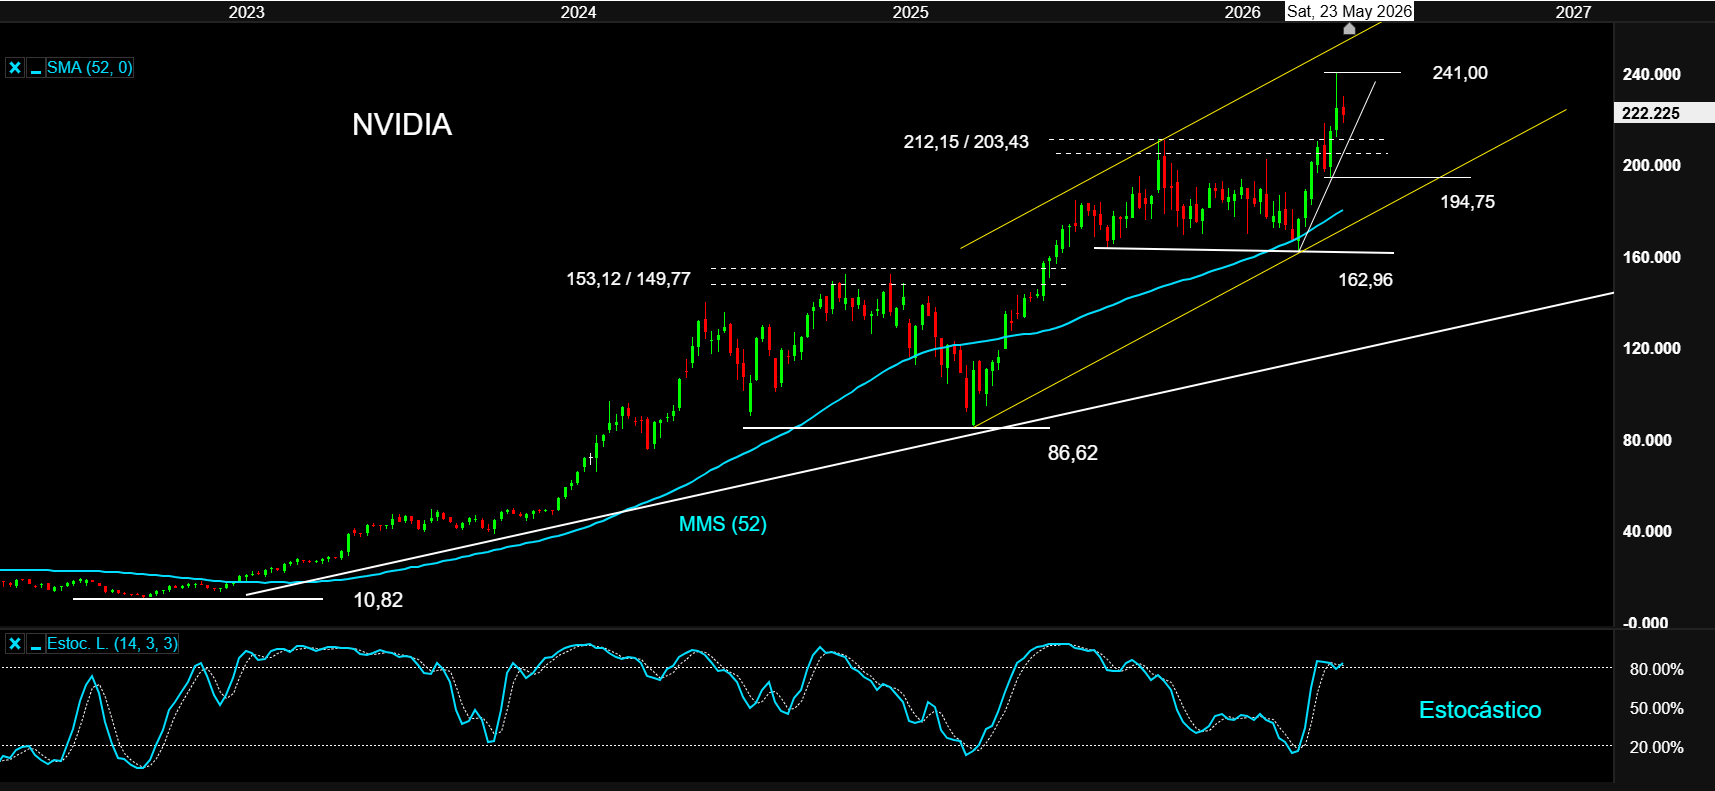Viewport: 1715px width, 791px height.
Task: Click 120.000 on the price axis
Action: click(x=1651, y=348)
